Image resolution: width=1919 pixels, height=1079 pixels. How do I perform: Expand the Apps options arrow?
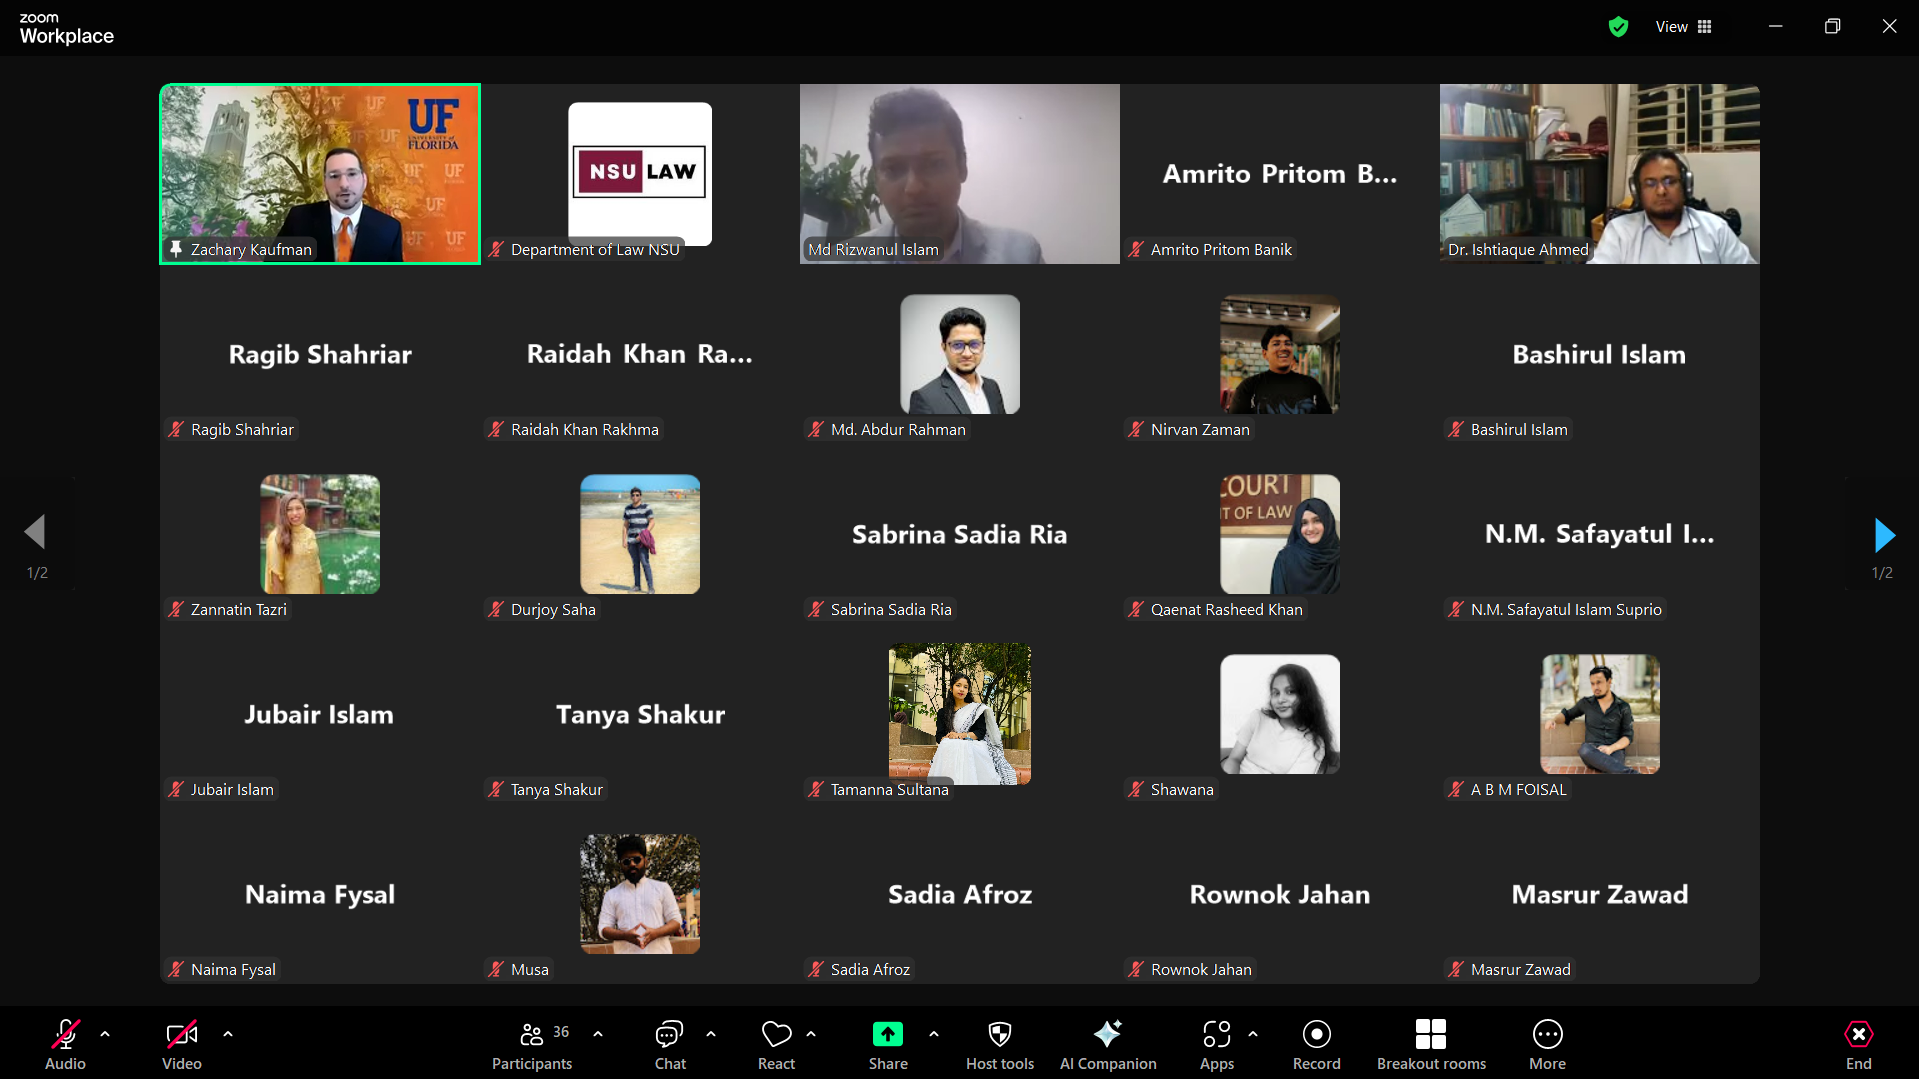[x=1253, y=1034]
